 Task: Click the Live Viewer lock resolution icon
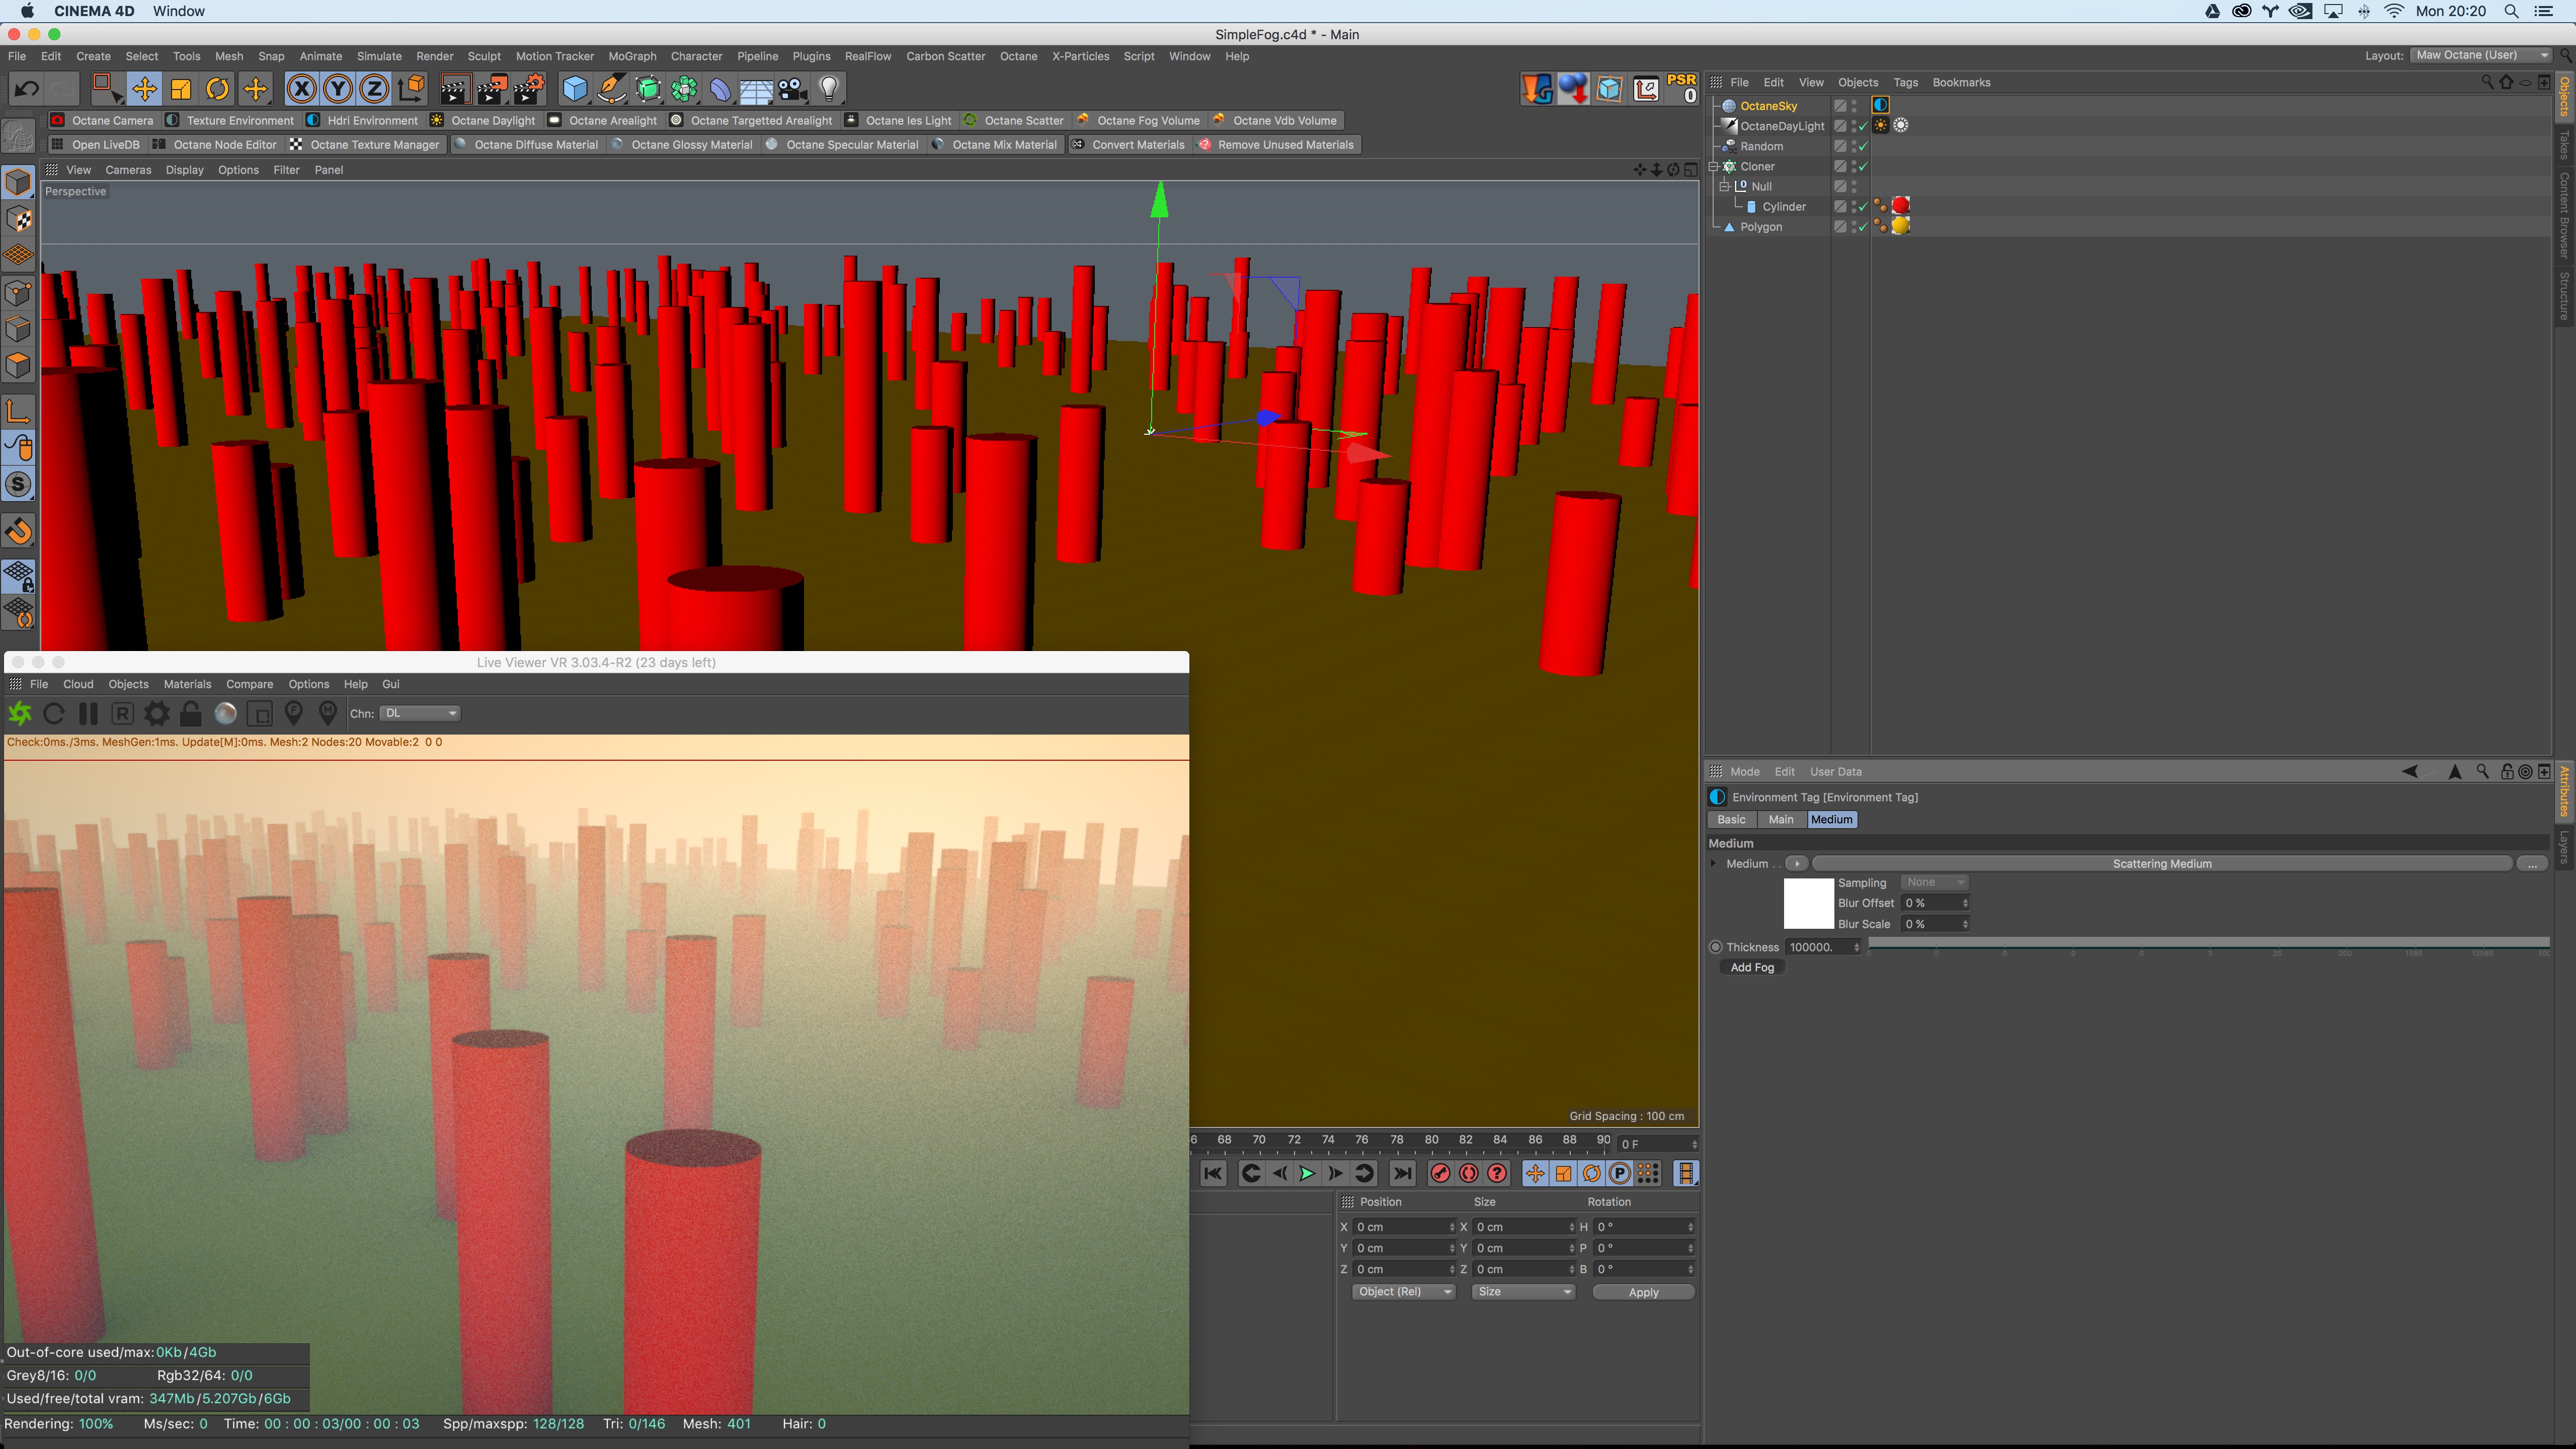point(191,713)
